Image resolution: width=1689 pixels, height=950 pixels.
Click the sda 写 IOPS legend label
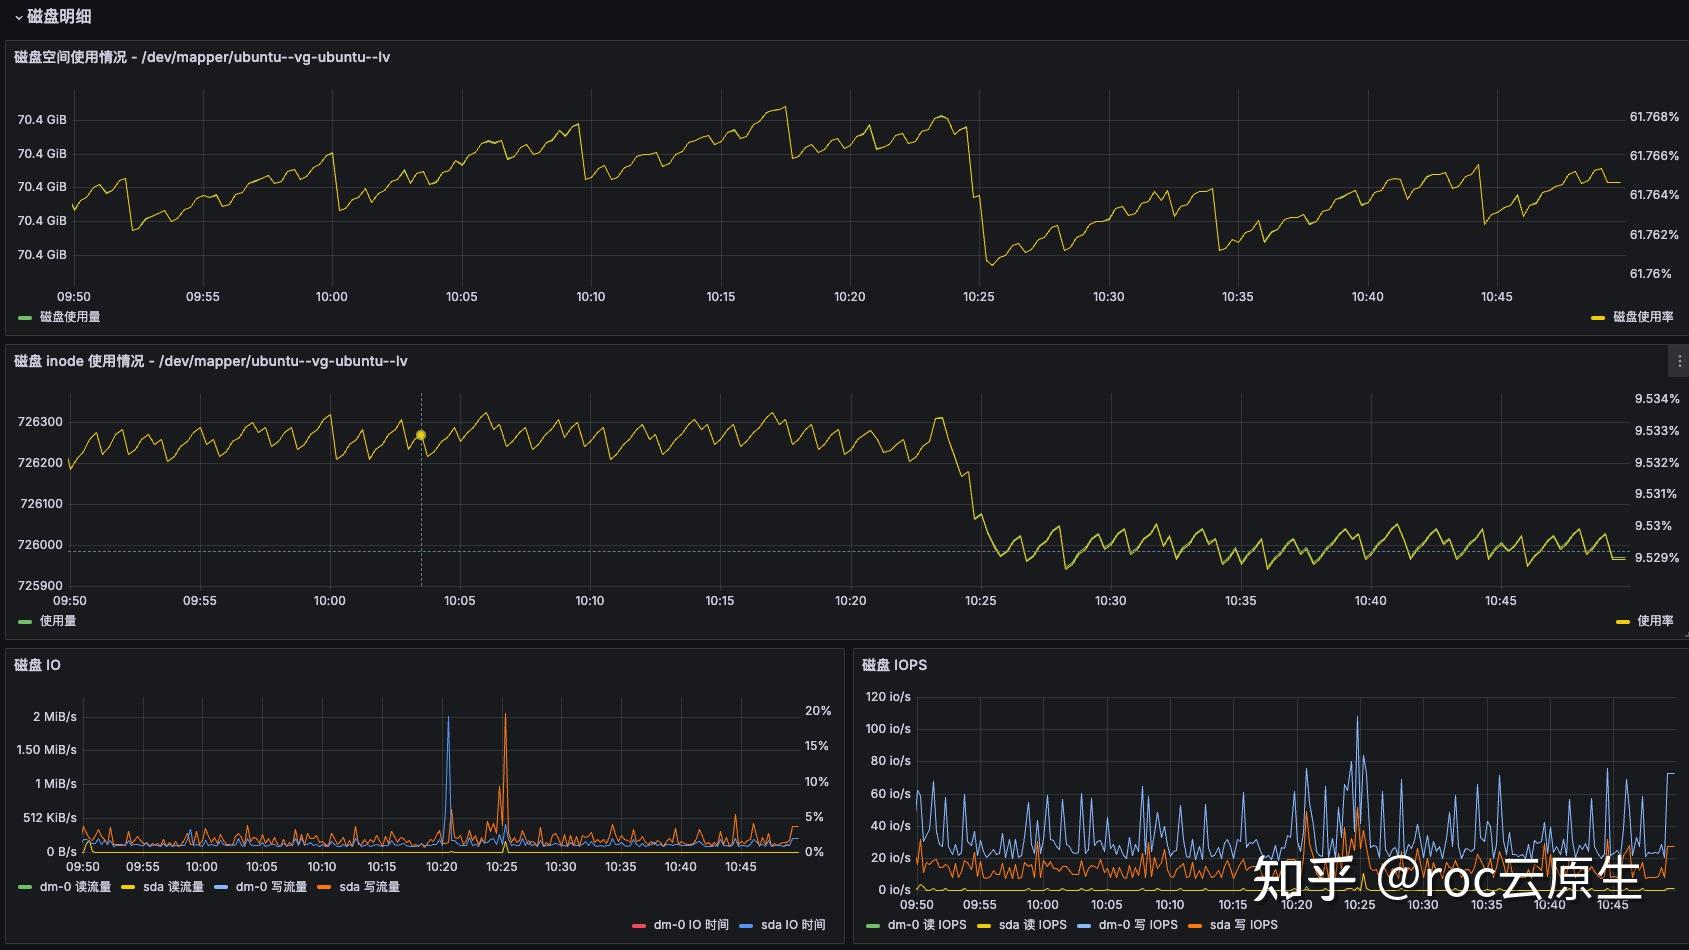(1243, 925)
